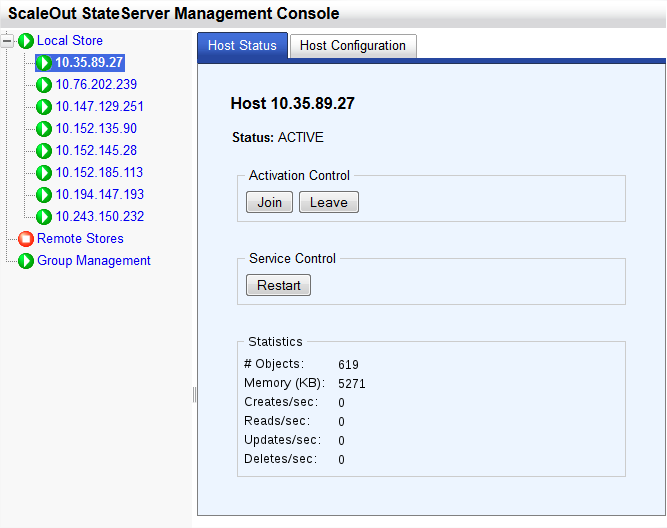Click the Creates/sec label

click(x=281, y=402)
